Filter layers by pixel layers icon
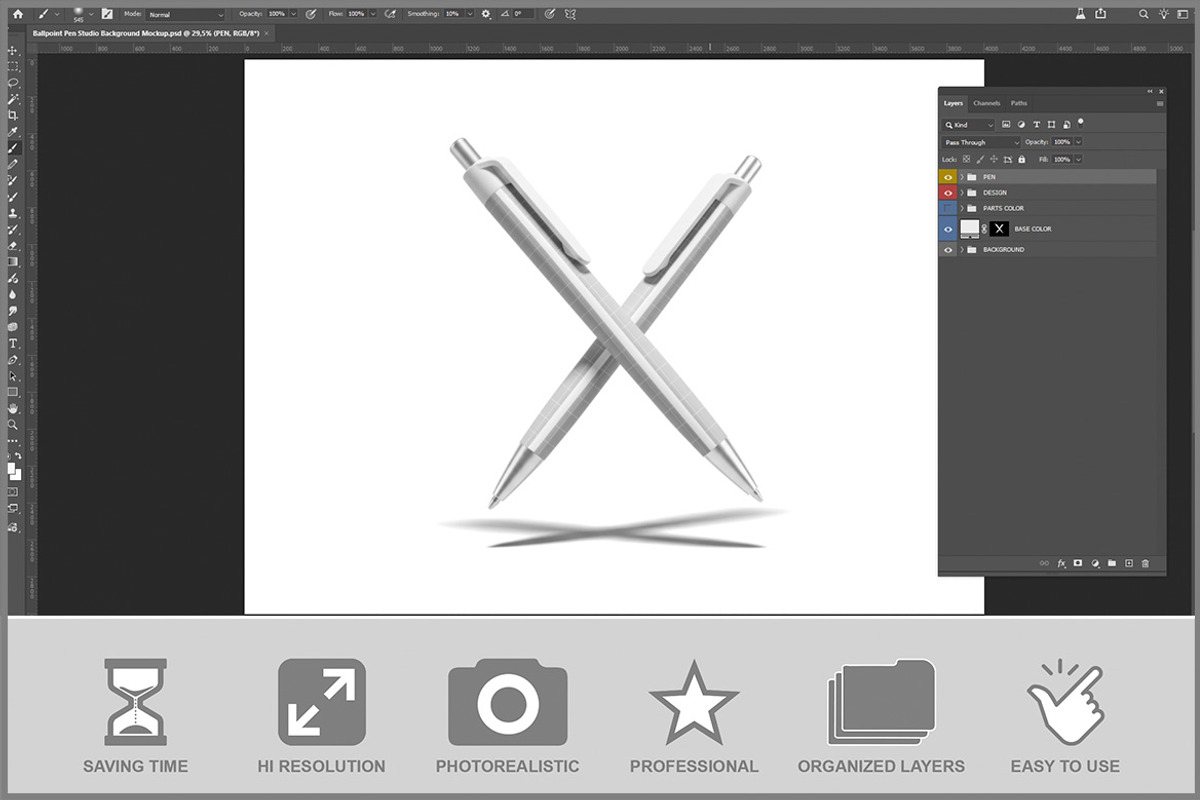The image size is (1200, 800). click(x=1006, y=125)
